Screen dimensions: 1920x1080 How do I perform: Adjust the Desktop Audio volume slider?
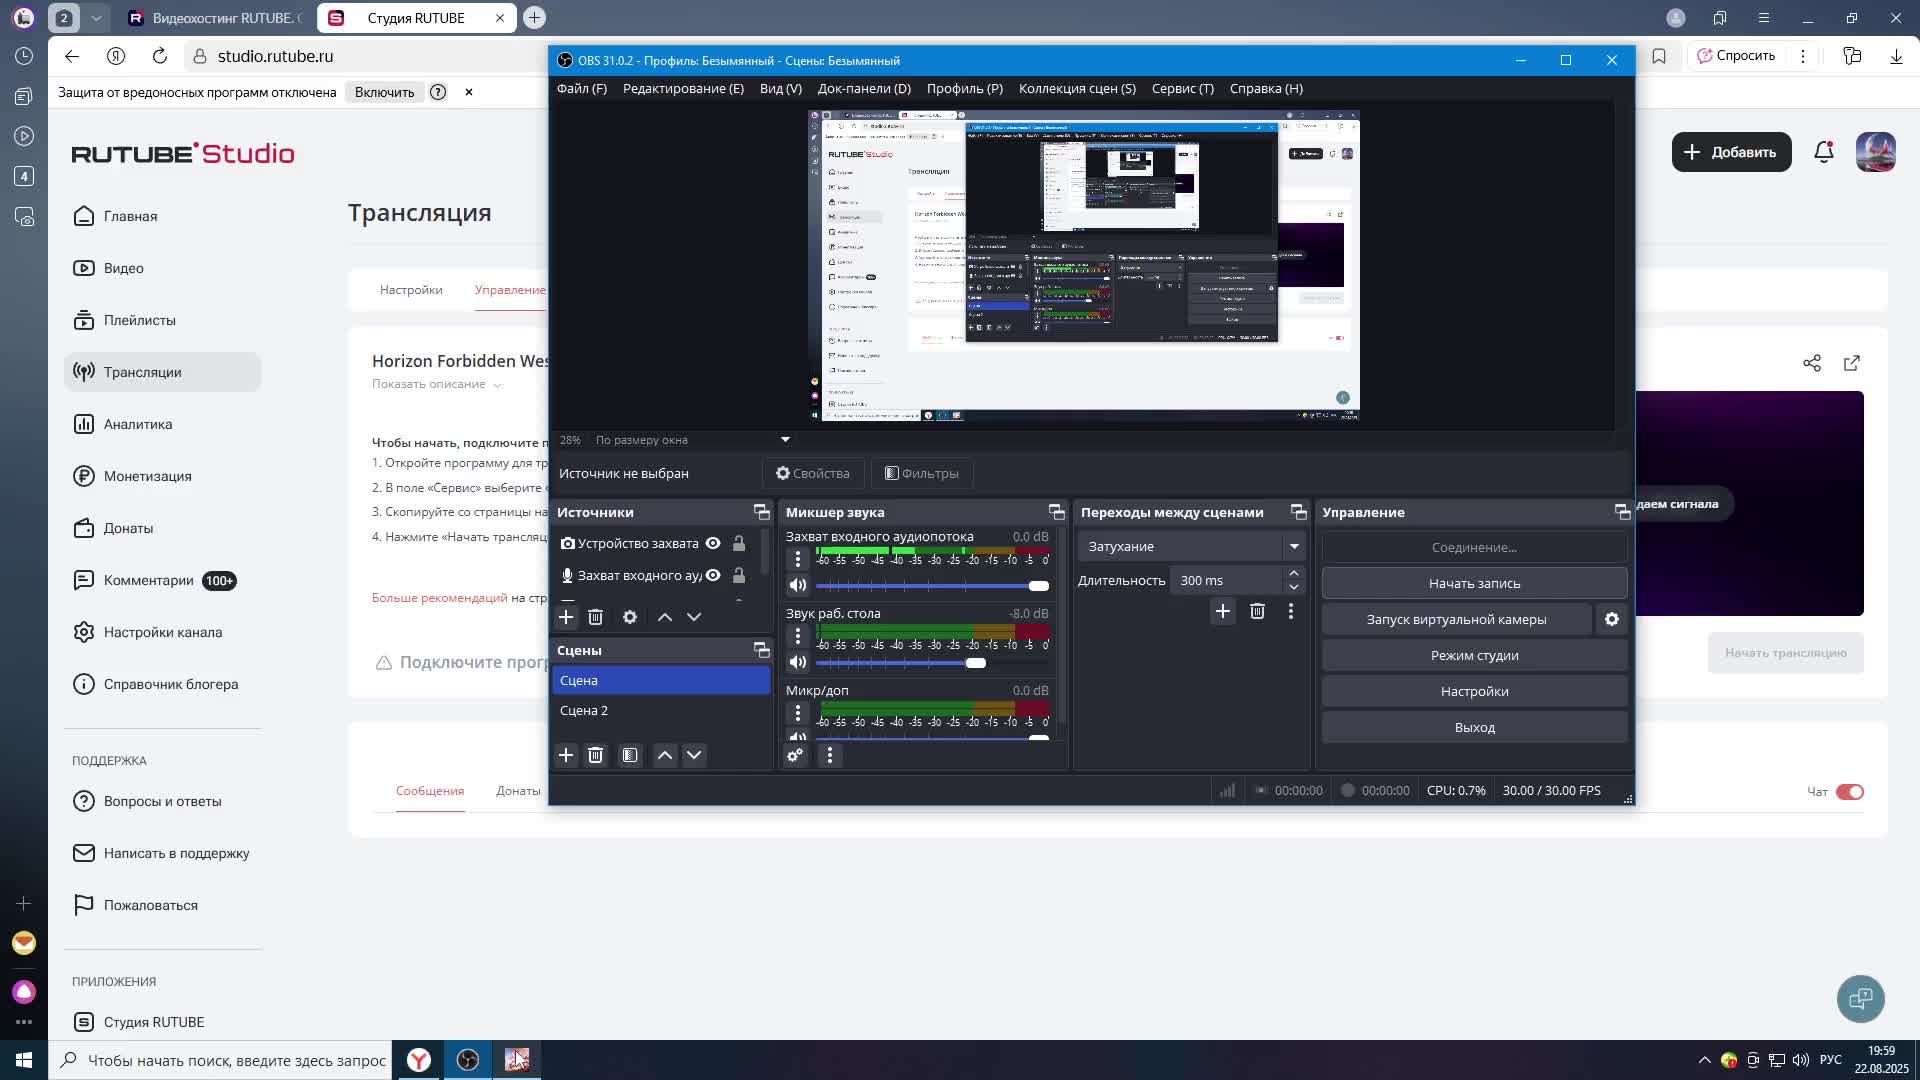click(975, 663)
